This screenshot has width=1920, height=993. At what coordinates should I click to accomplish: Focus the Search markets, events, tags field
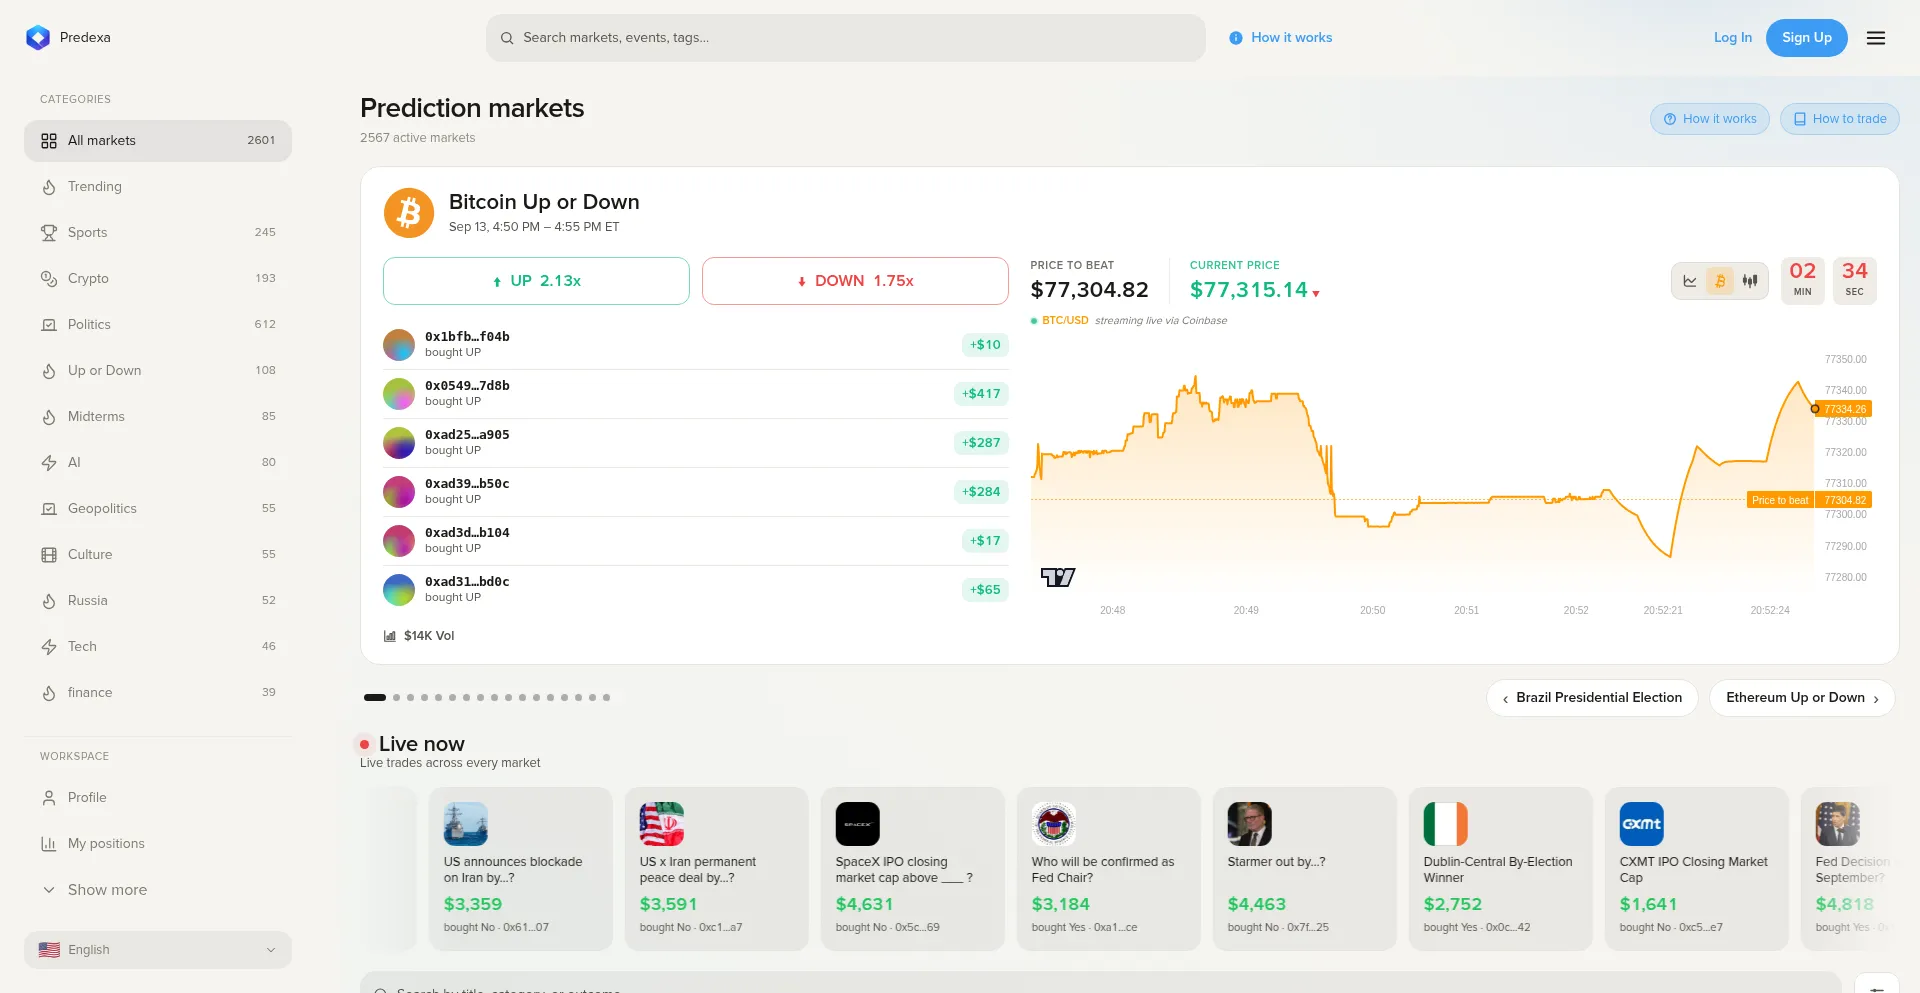[x=846, y=38]
